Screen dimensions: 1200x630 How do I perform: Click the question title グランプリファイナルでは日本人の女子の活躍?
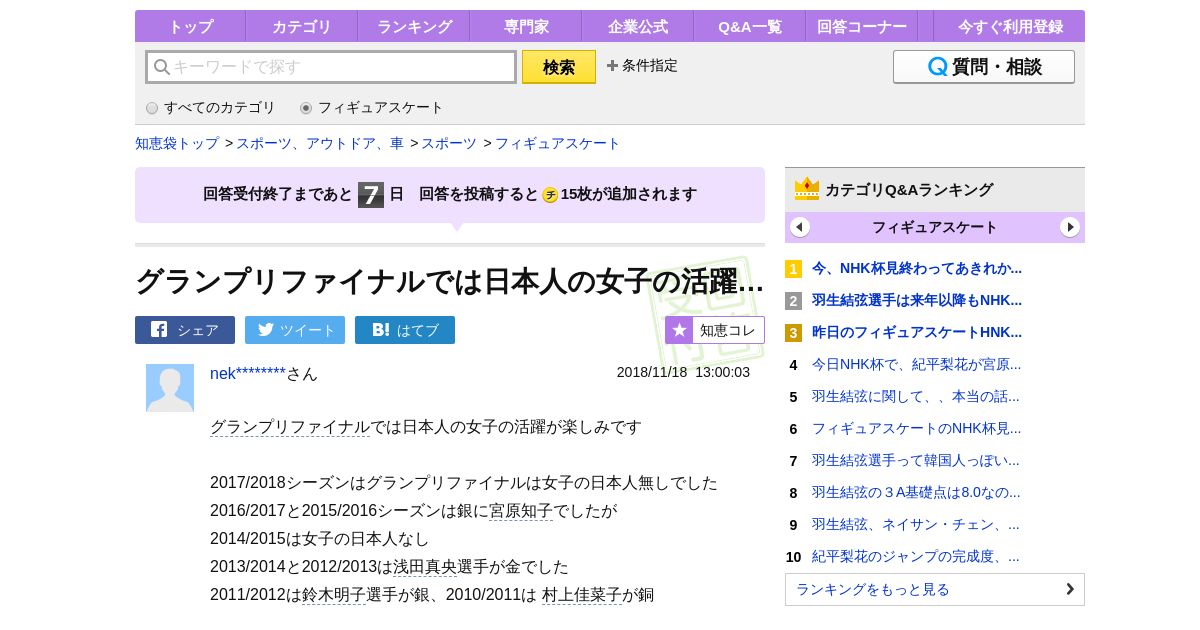coord(450,281)
